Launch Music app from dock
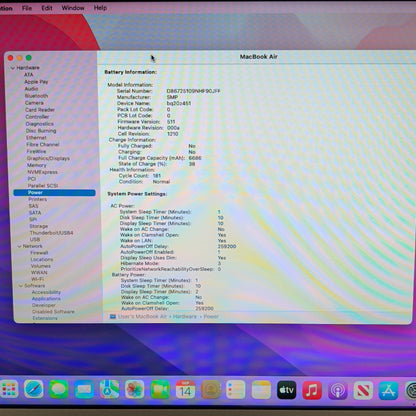The image size is (416, 416). click(x=312, y=390)
